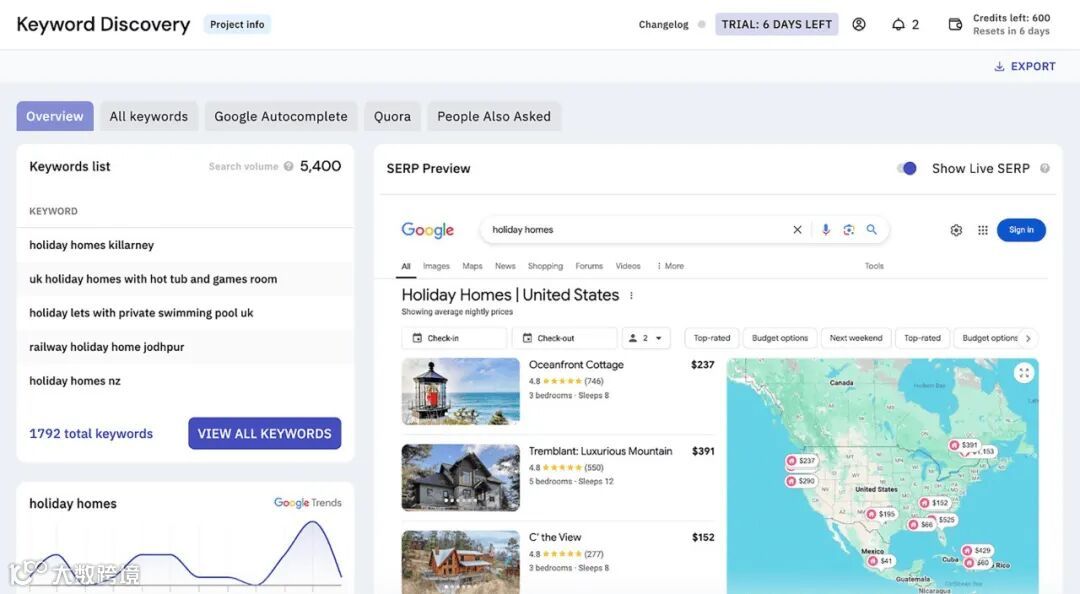1080x594 pixels.
Task: Expand the More search options menu
Action: [670, 266]
